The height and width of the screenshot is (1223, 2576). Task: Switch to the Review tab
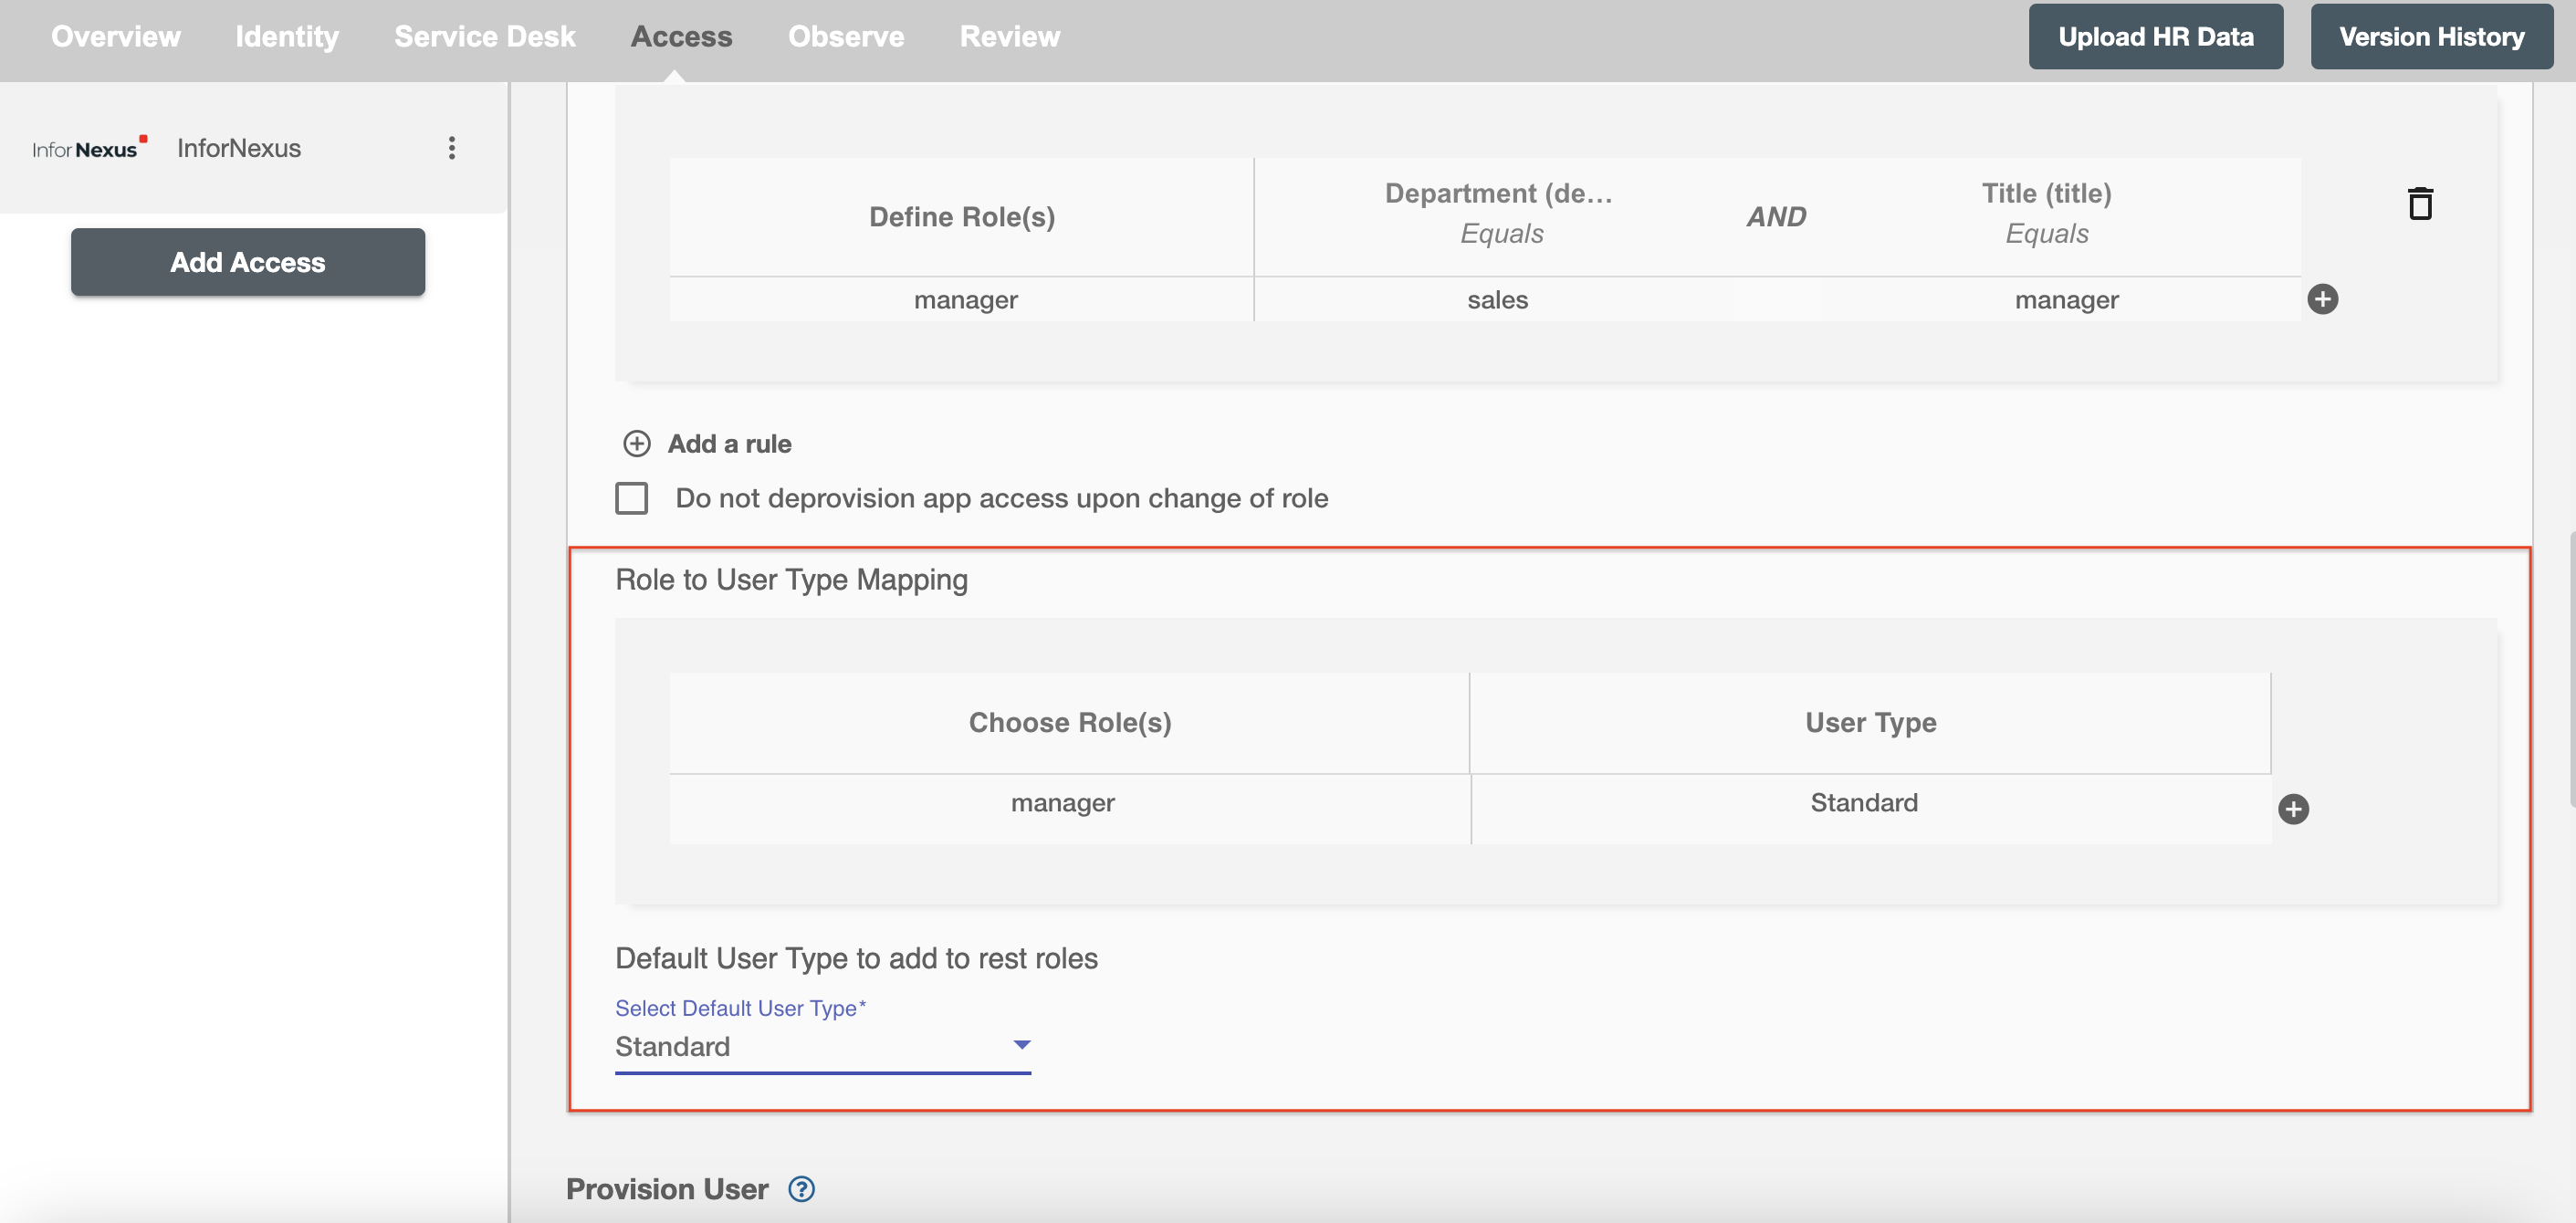[x=1010, y=36]
